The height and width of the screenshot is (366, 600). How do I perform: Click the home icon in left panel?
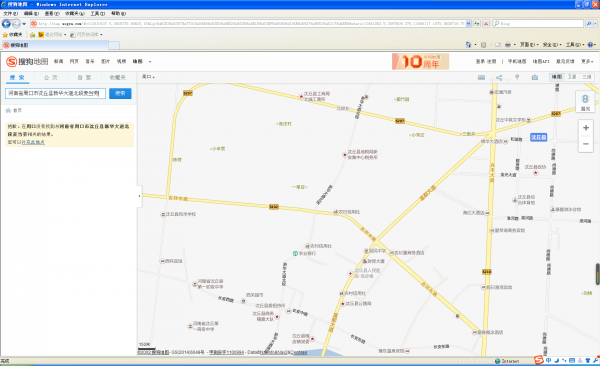[x=8, y=110]
